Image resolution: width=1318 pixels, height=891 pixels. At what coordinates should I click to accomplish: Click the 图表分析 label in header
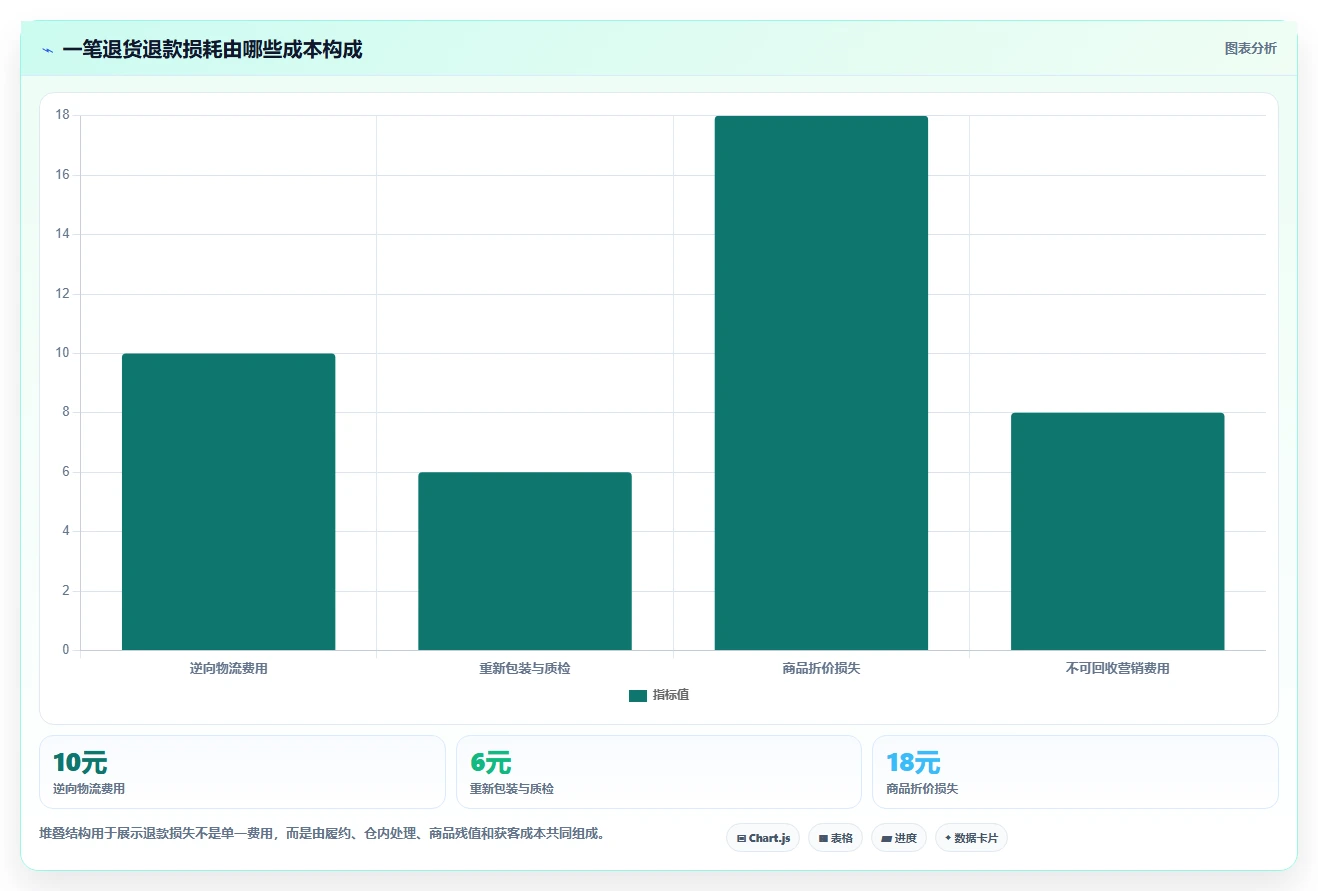pyautogui.click(x=1250, y=48)
